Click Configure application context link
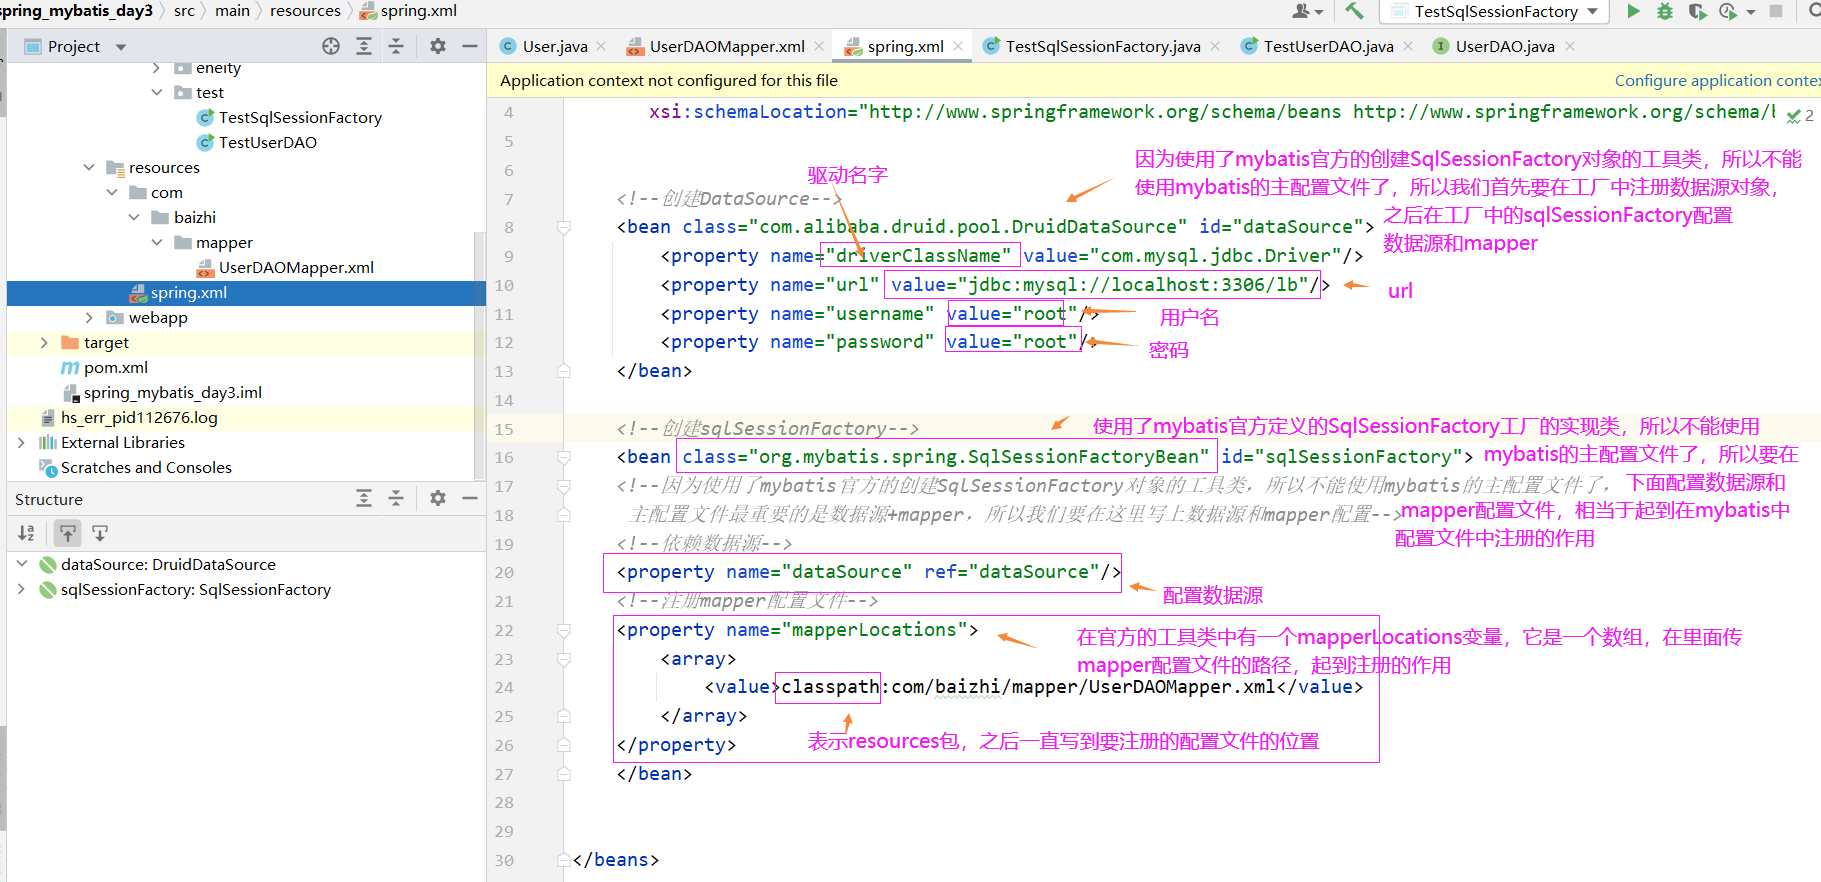1821x882 pixels. click(1717, 80)
